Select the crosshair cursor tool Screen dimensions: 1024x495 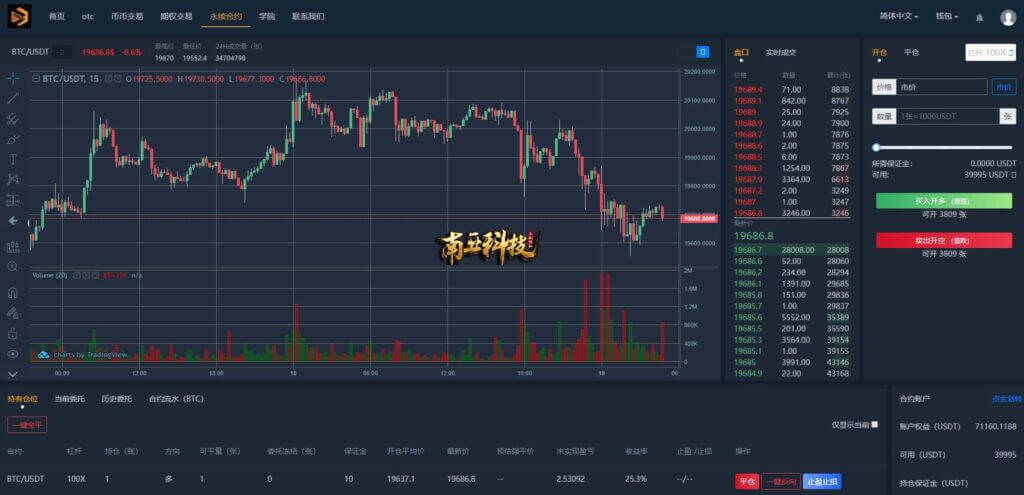(12, 78)
